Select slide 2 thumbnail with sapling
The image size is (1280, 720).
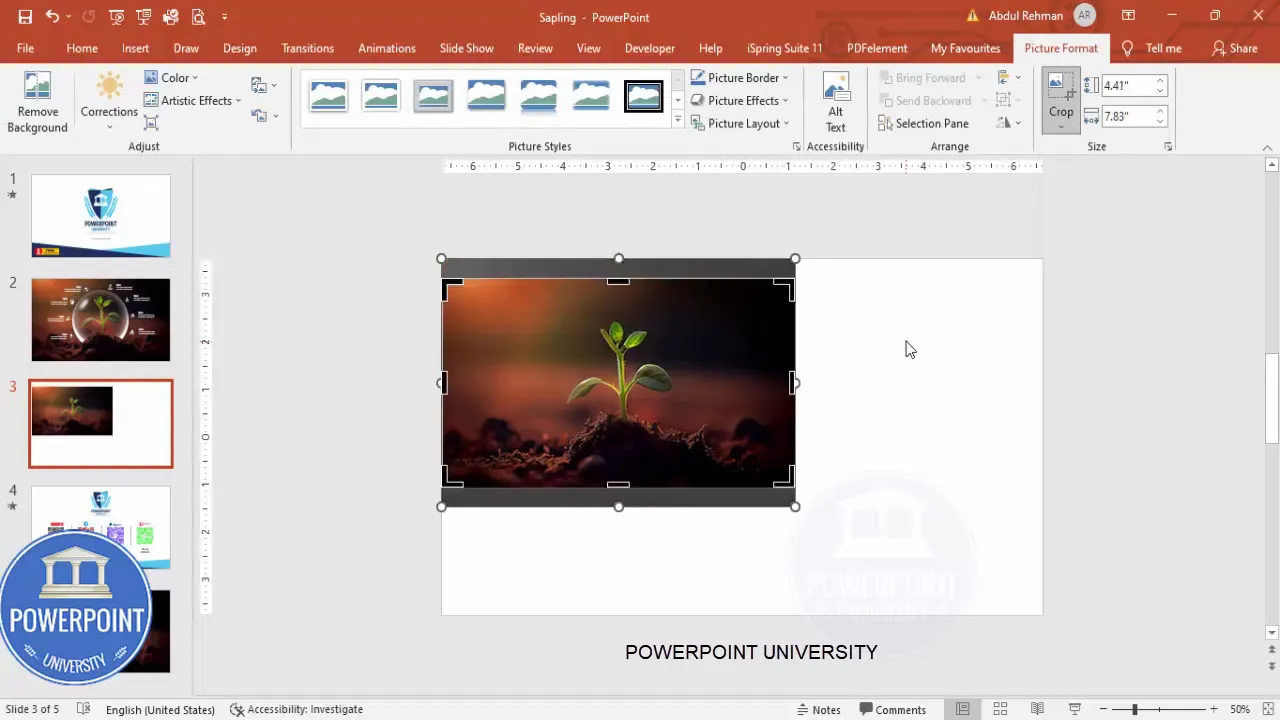click(x=101, y=320)
